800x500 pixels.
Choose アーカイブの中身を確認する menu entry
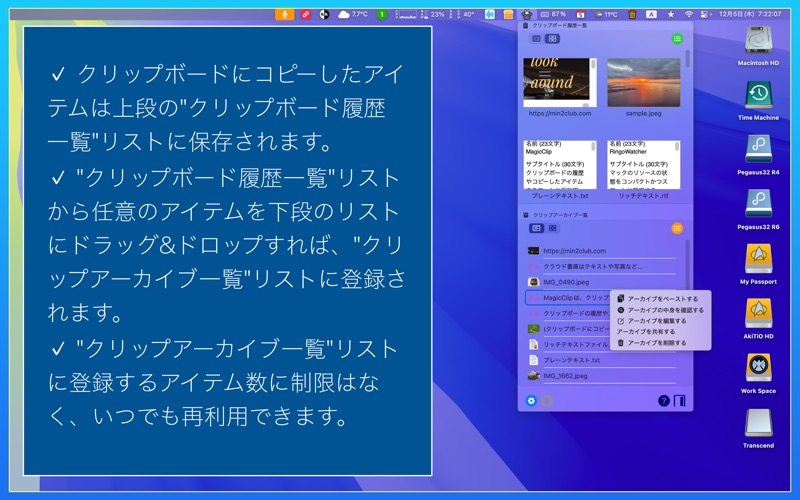[x=660, y=310]
